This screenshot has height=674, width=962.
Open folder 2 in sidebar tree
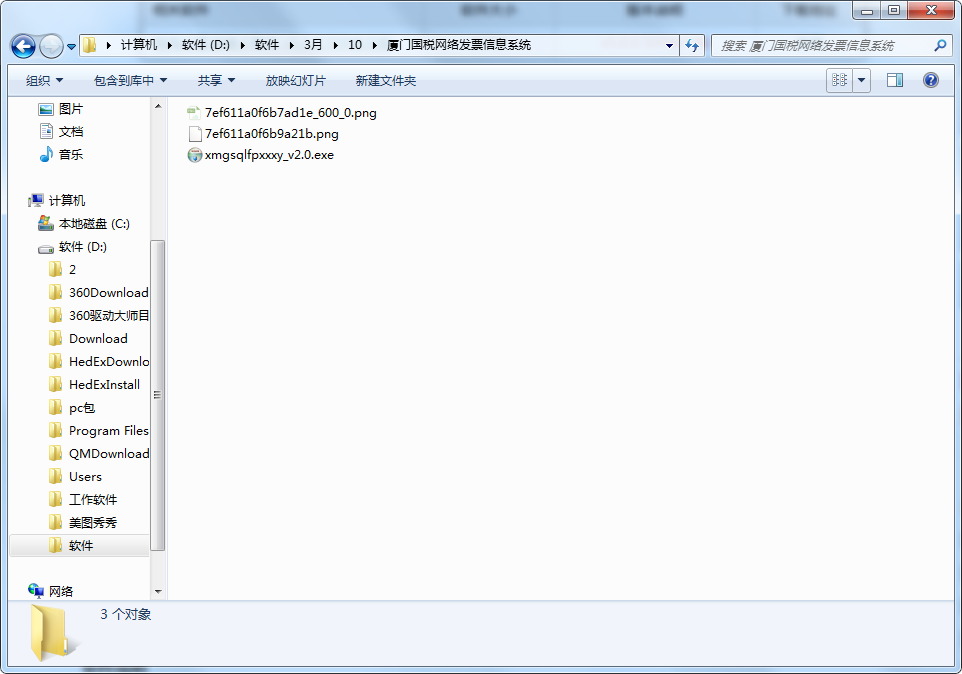72,270
